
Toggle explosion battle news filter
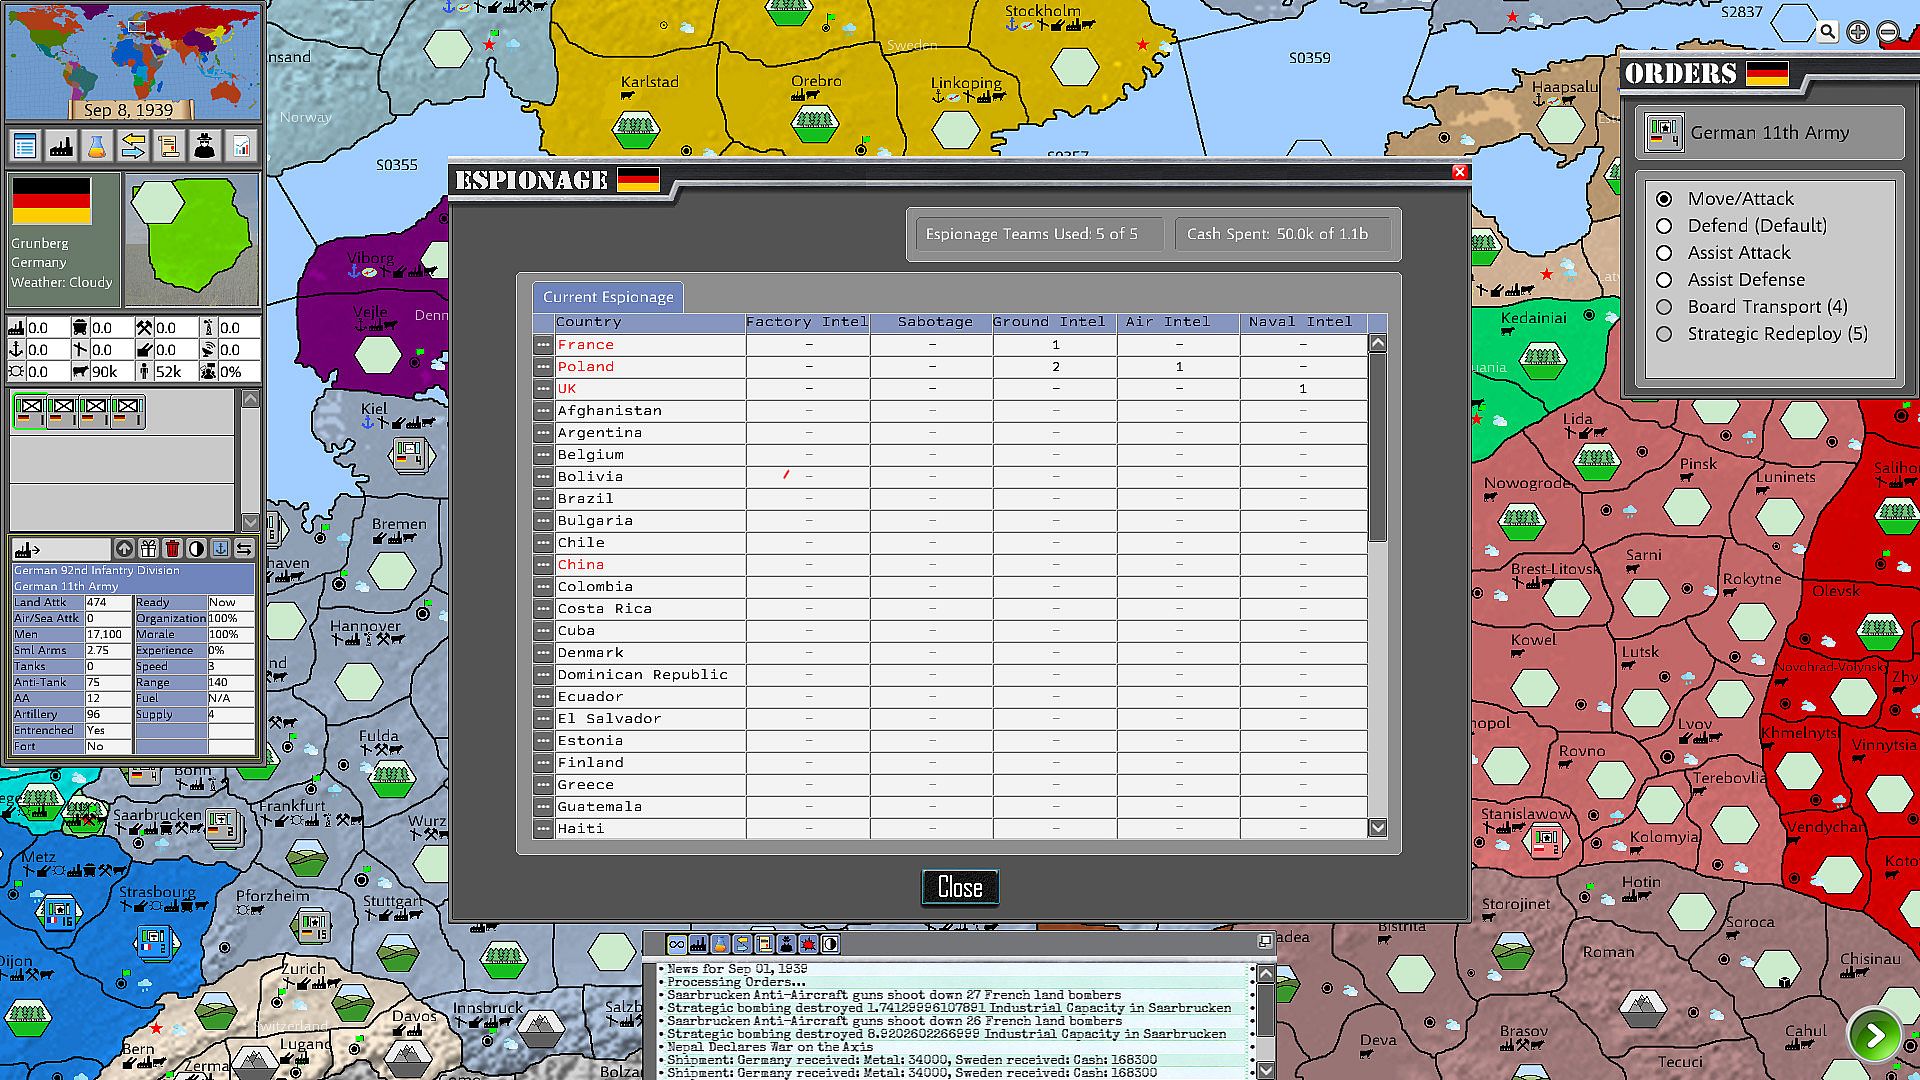(808, 944)
